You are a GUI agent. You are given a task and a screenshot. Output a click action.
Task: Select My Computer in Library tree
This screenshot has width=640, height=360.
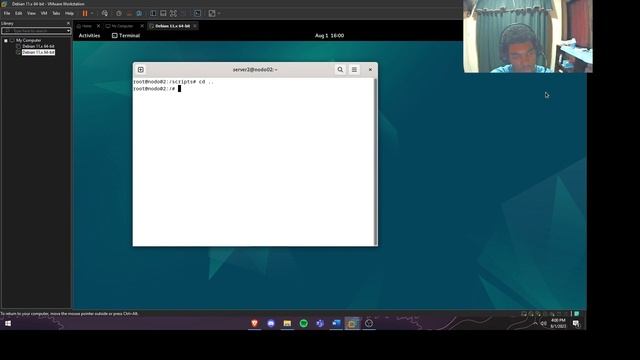[29, 40]
